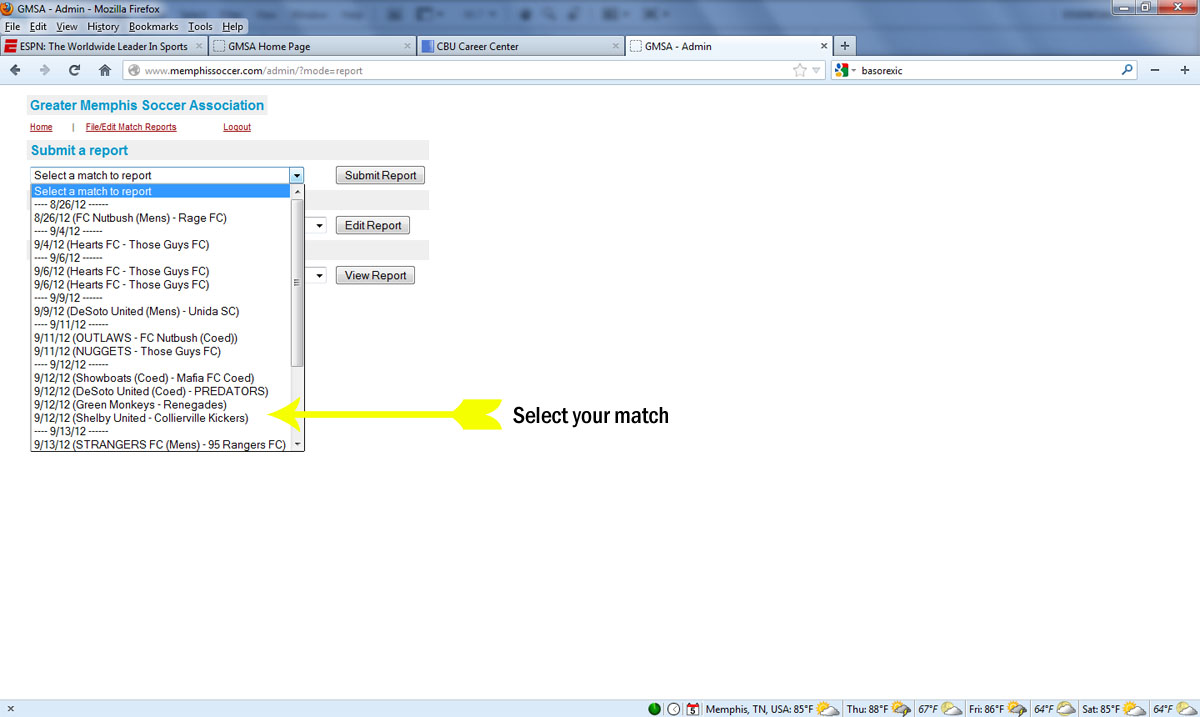Select Shelby United - Collierville Kickers match

coord(141,418)
